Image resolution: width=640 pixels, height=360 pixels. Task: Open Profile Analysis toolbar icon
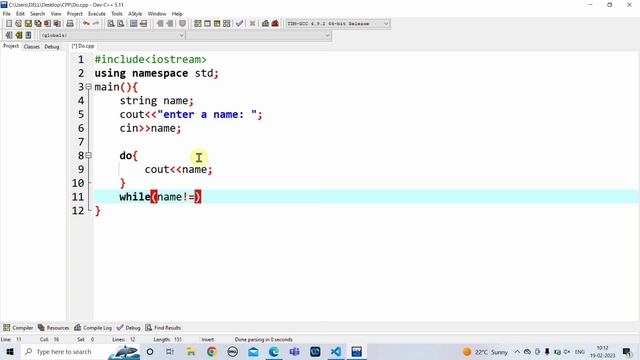265,24
